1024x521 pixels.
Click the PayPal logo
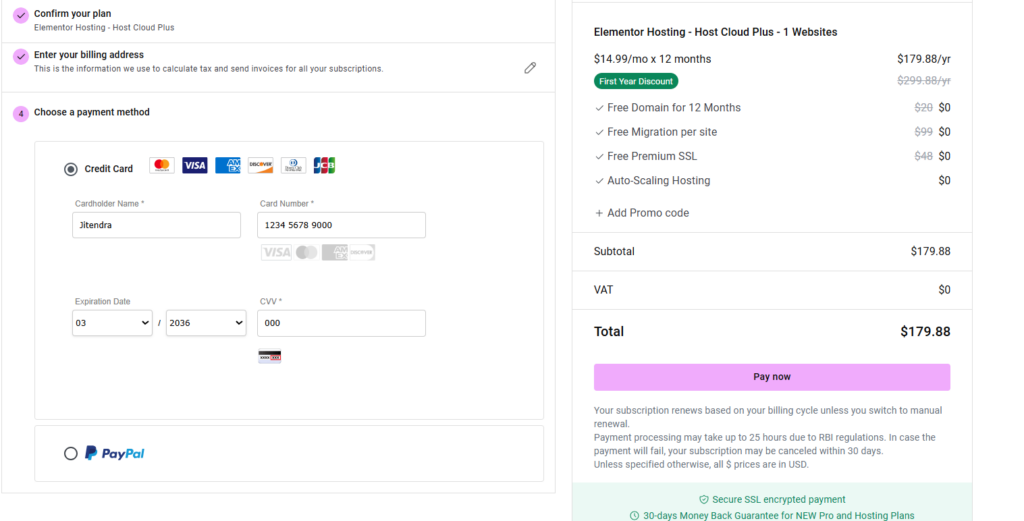coord(114,453)
